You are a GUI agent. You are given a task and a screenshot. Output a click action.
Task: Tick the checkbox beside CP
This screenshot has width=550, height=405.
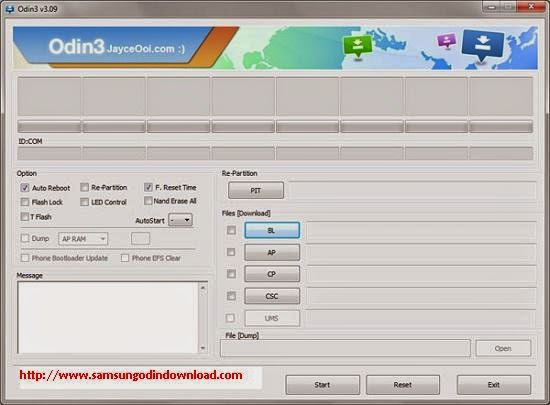coord(231,274)
